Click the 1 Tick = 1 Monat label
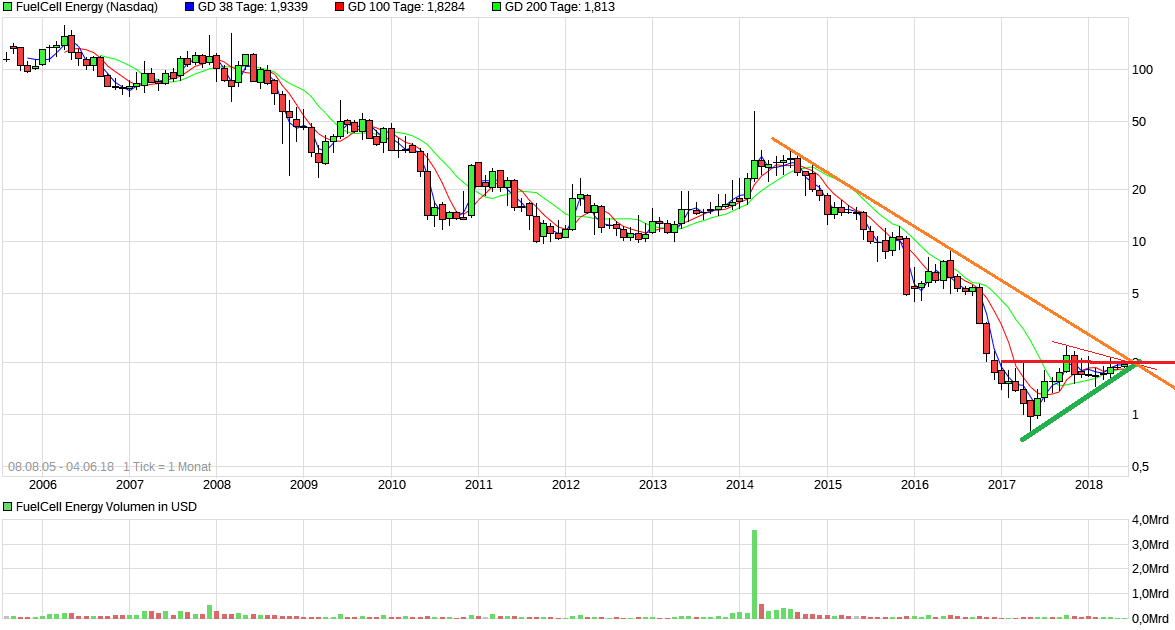This screenshot has width=1175, height=630. point(168,466)
